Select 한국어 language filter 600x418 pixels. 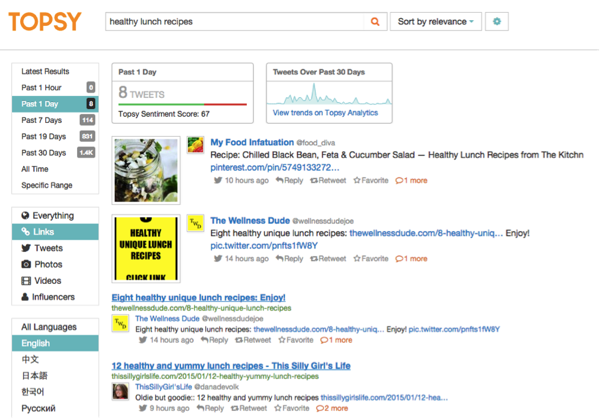(33, 392)
